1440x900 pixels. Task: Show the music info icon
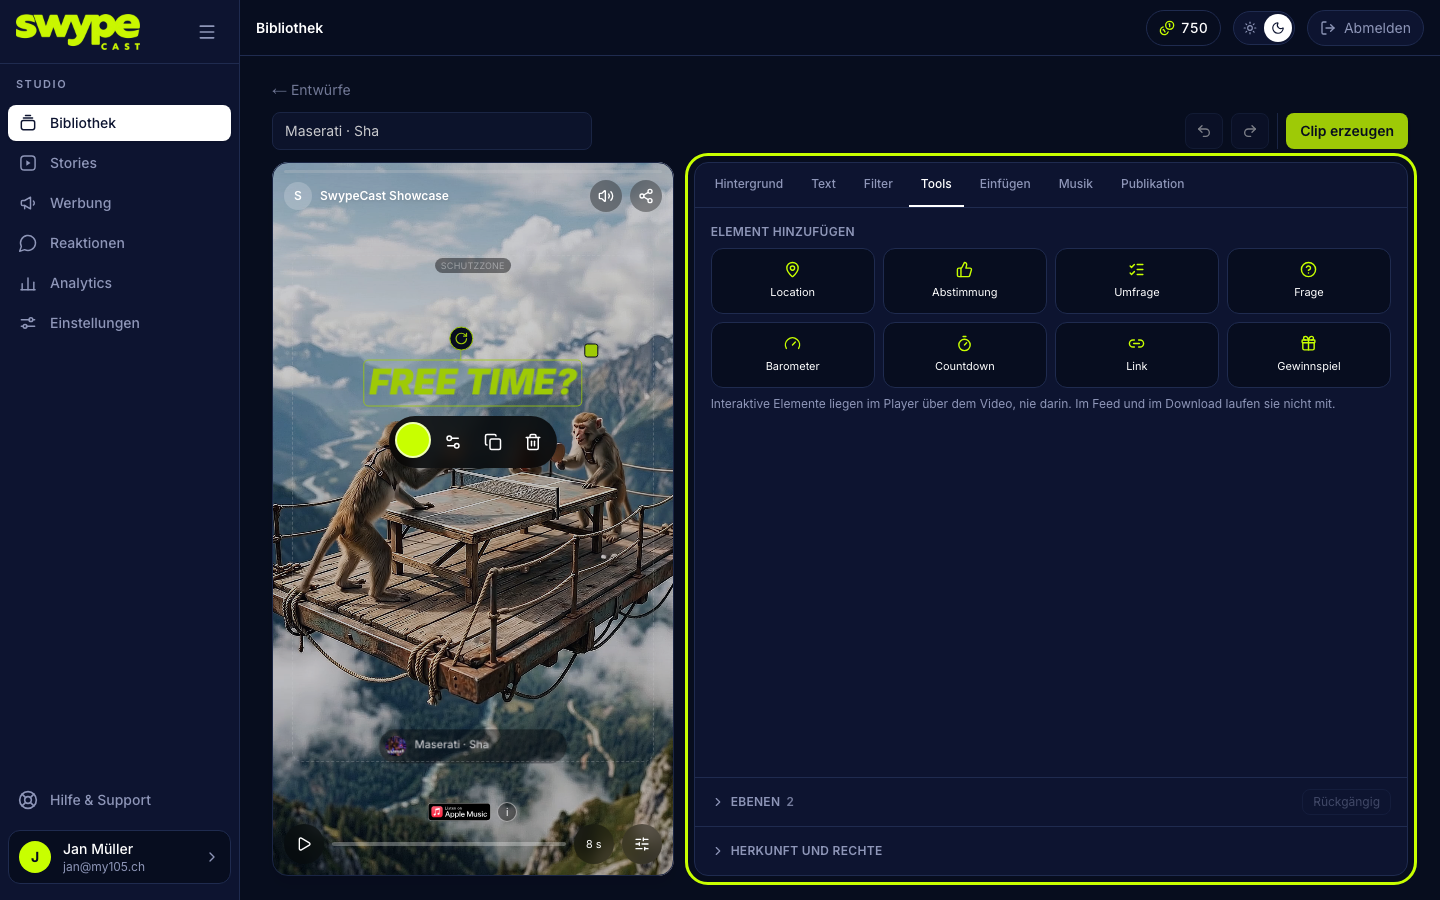click(x=508, y=812)
